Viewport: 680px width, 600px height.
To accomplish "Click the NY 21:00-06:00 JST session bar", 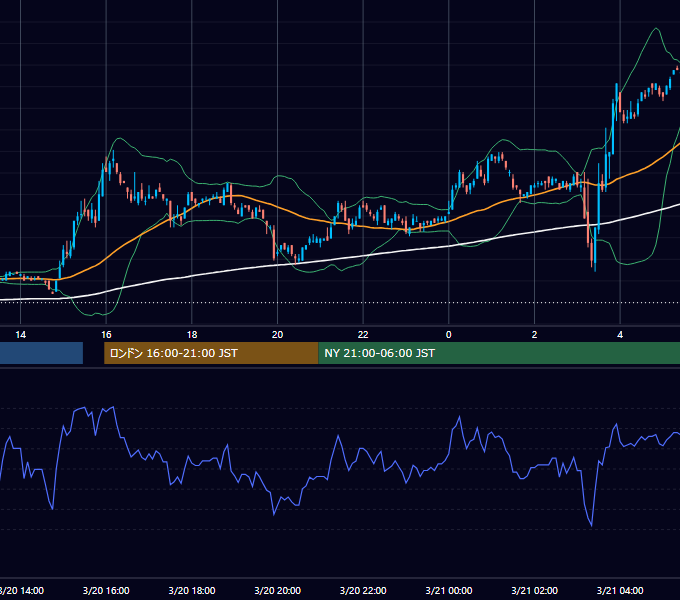I will pos(499,353).
